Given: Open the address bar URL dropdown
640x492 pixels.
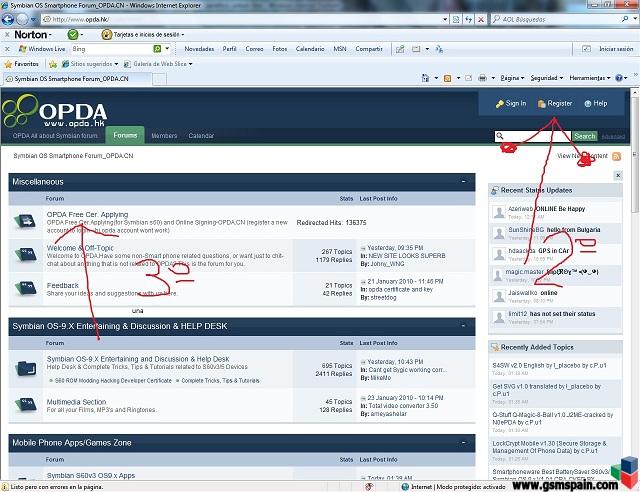Looking at the screenshot, I should point(445,19).
